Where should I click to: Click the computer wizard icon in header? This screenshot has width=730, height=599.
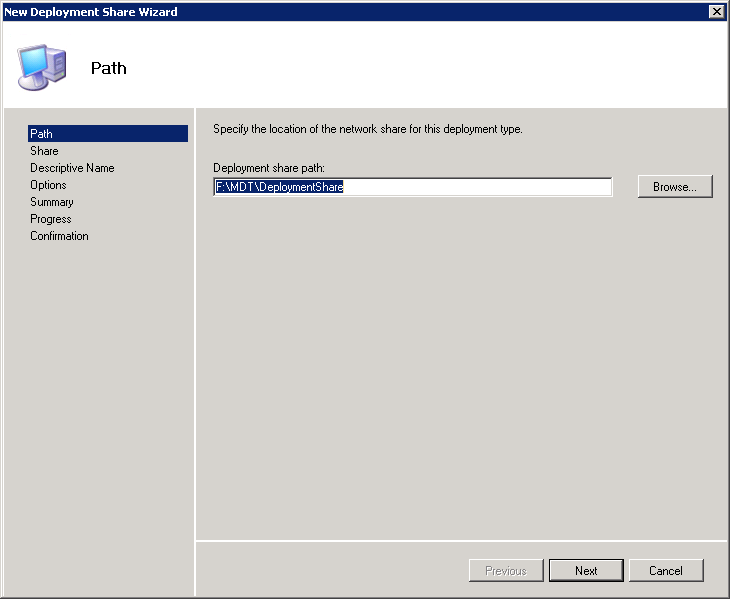point(42,66)
